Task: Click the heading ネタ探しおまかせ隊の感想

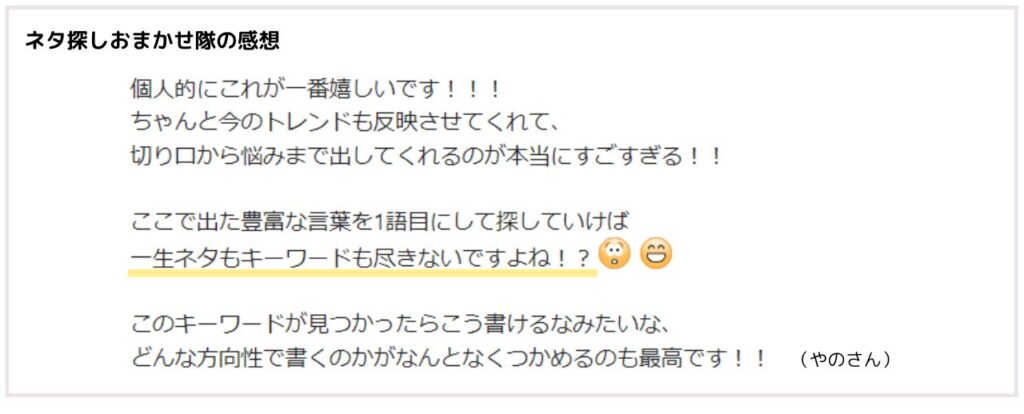Action: (152, 41)
